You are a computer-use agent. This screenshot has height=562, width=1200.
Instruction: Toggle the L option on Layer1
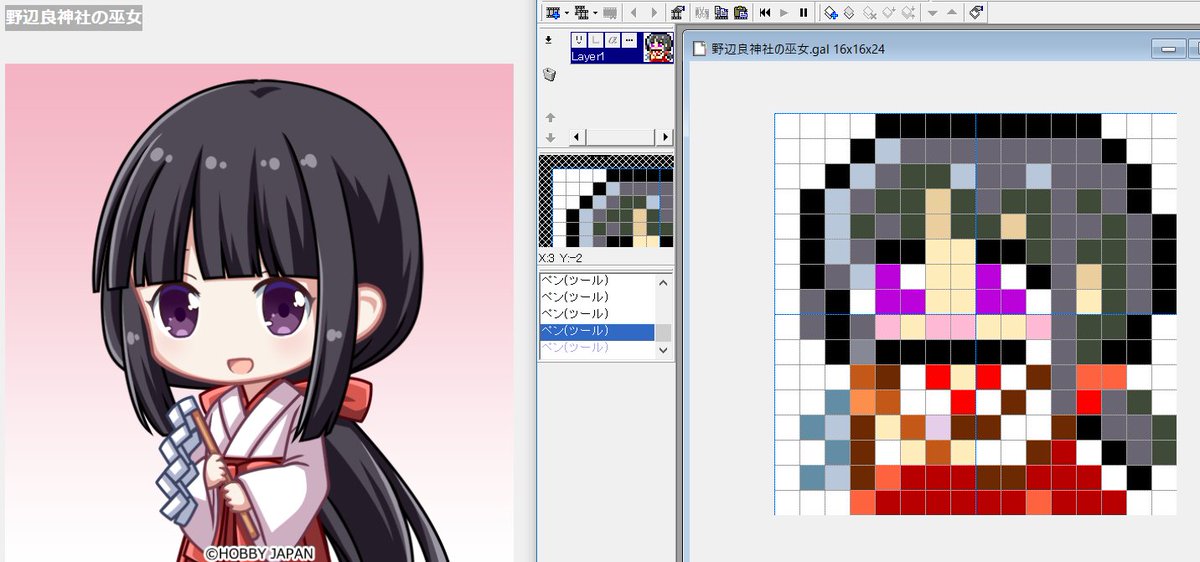(x=595, y=40)
